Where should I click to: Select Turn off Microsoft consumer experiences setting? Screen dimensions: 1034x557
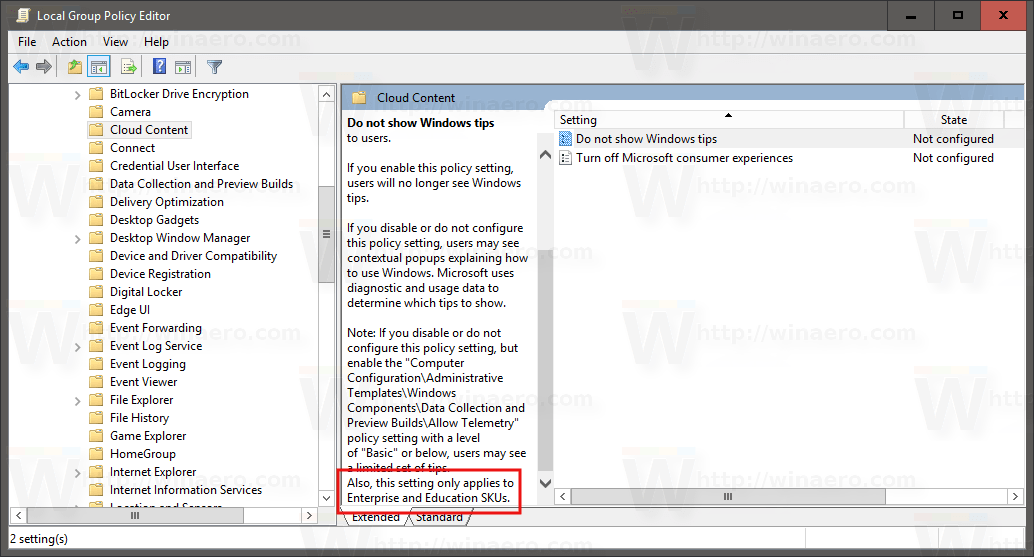coord(684,158)
